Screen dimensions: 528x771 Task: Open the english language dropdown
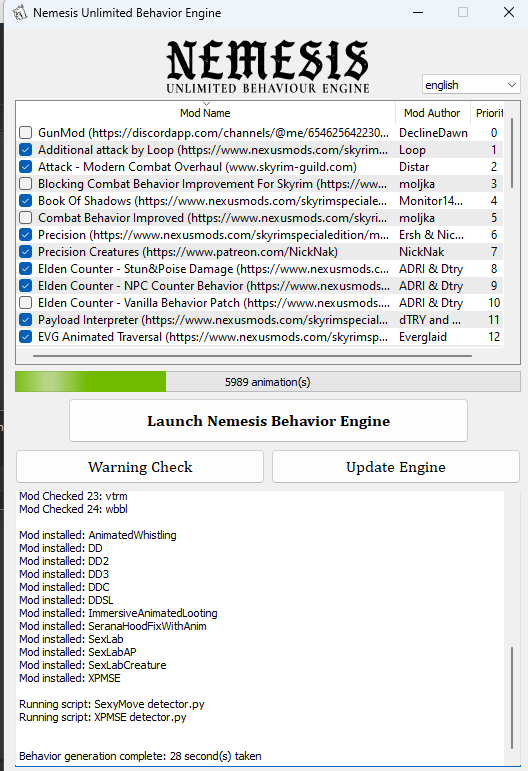(x=471, y=85)
